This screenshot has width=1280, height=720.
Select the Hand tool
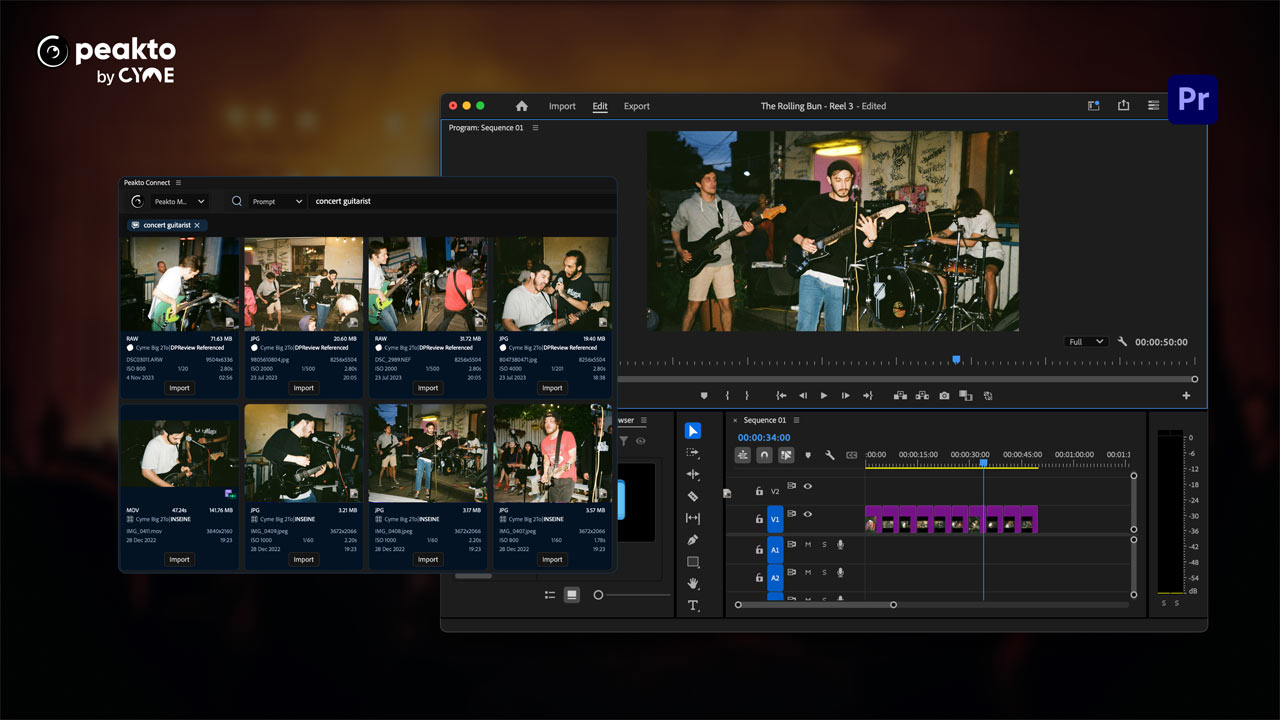point(693,583)
